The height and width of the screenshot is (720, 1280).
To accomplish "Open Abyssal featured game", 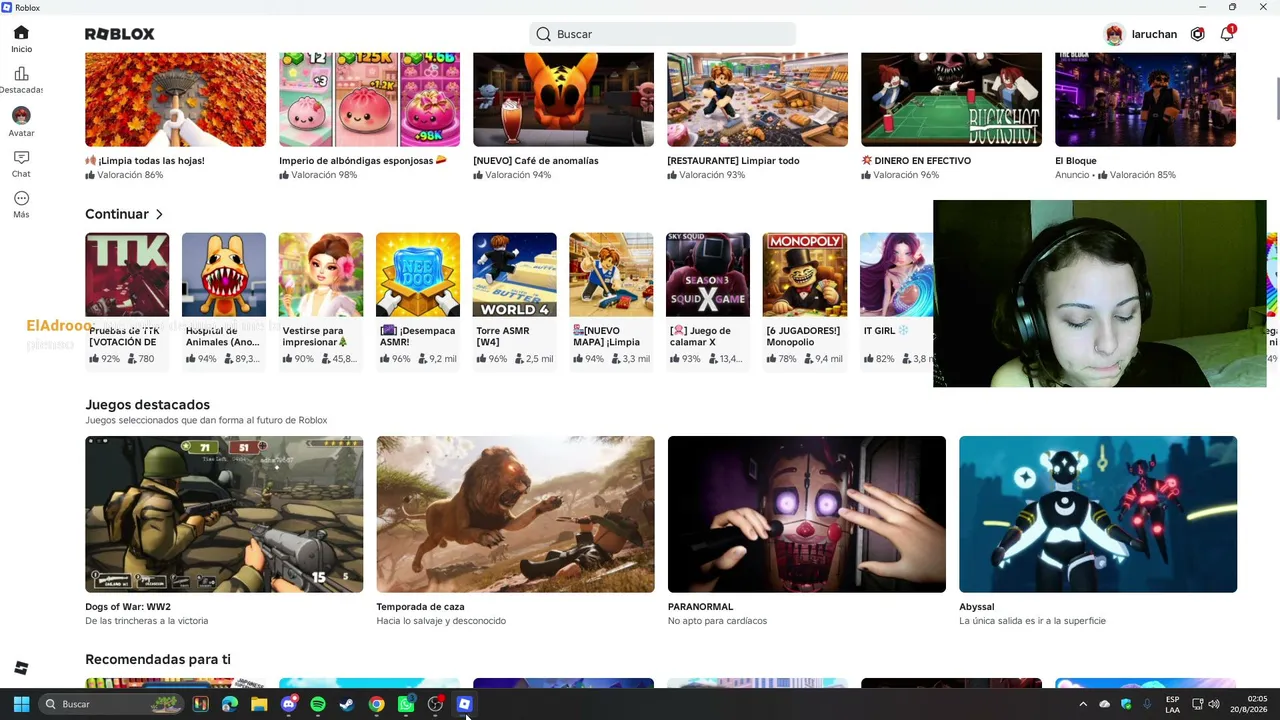I will [1098, 514].
